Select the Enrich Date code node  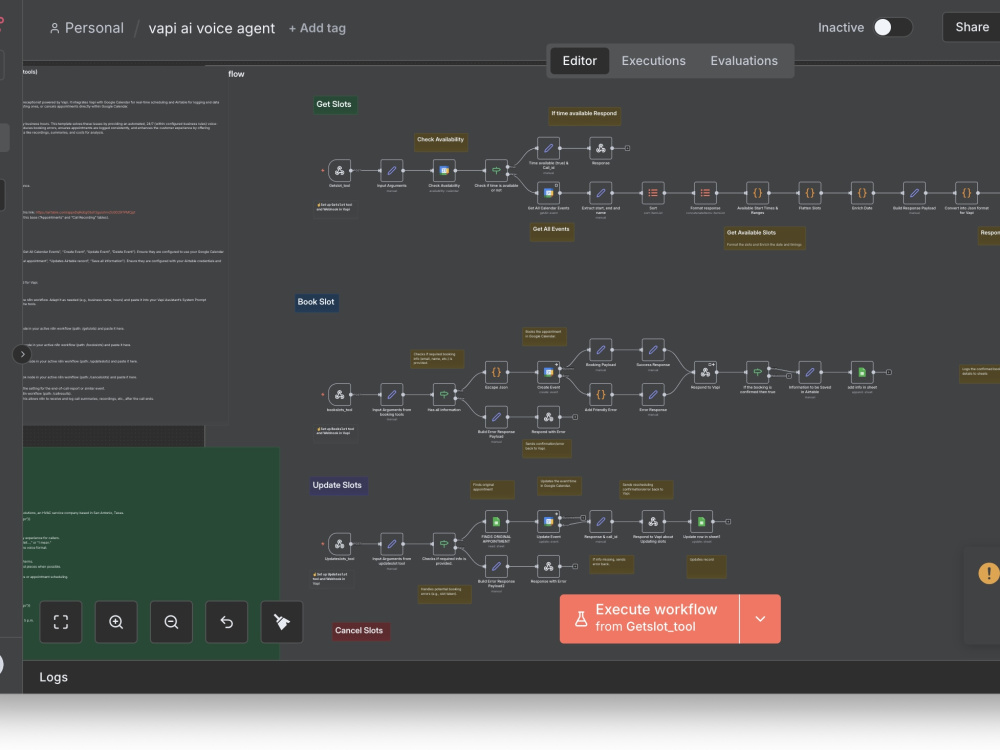[862, 193]
